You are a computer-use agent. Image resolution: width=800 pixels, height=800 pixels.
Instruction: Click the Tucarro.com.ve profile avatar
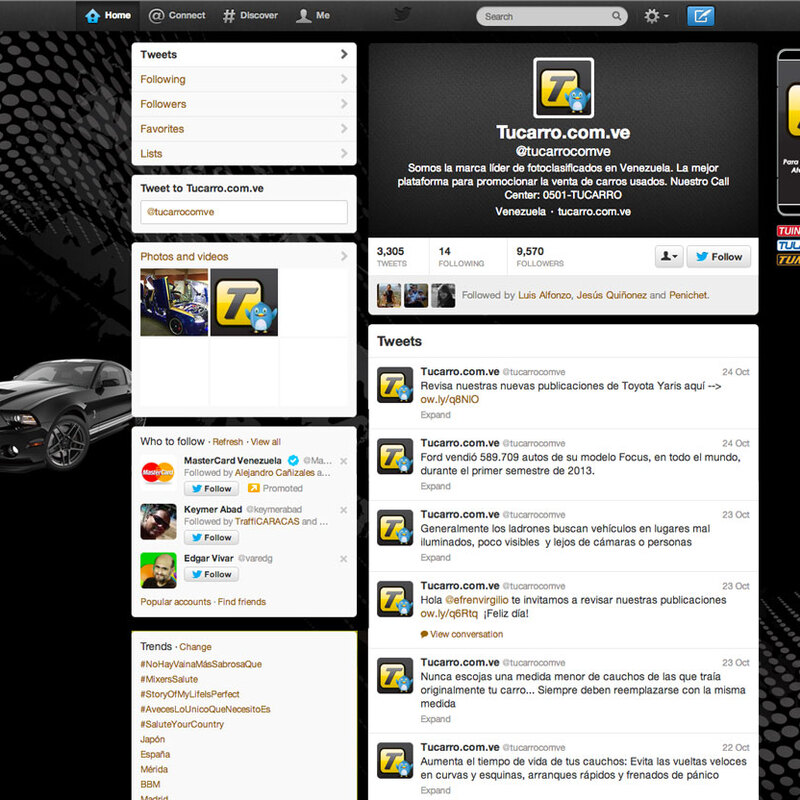[x=563, y=88]
